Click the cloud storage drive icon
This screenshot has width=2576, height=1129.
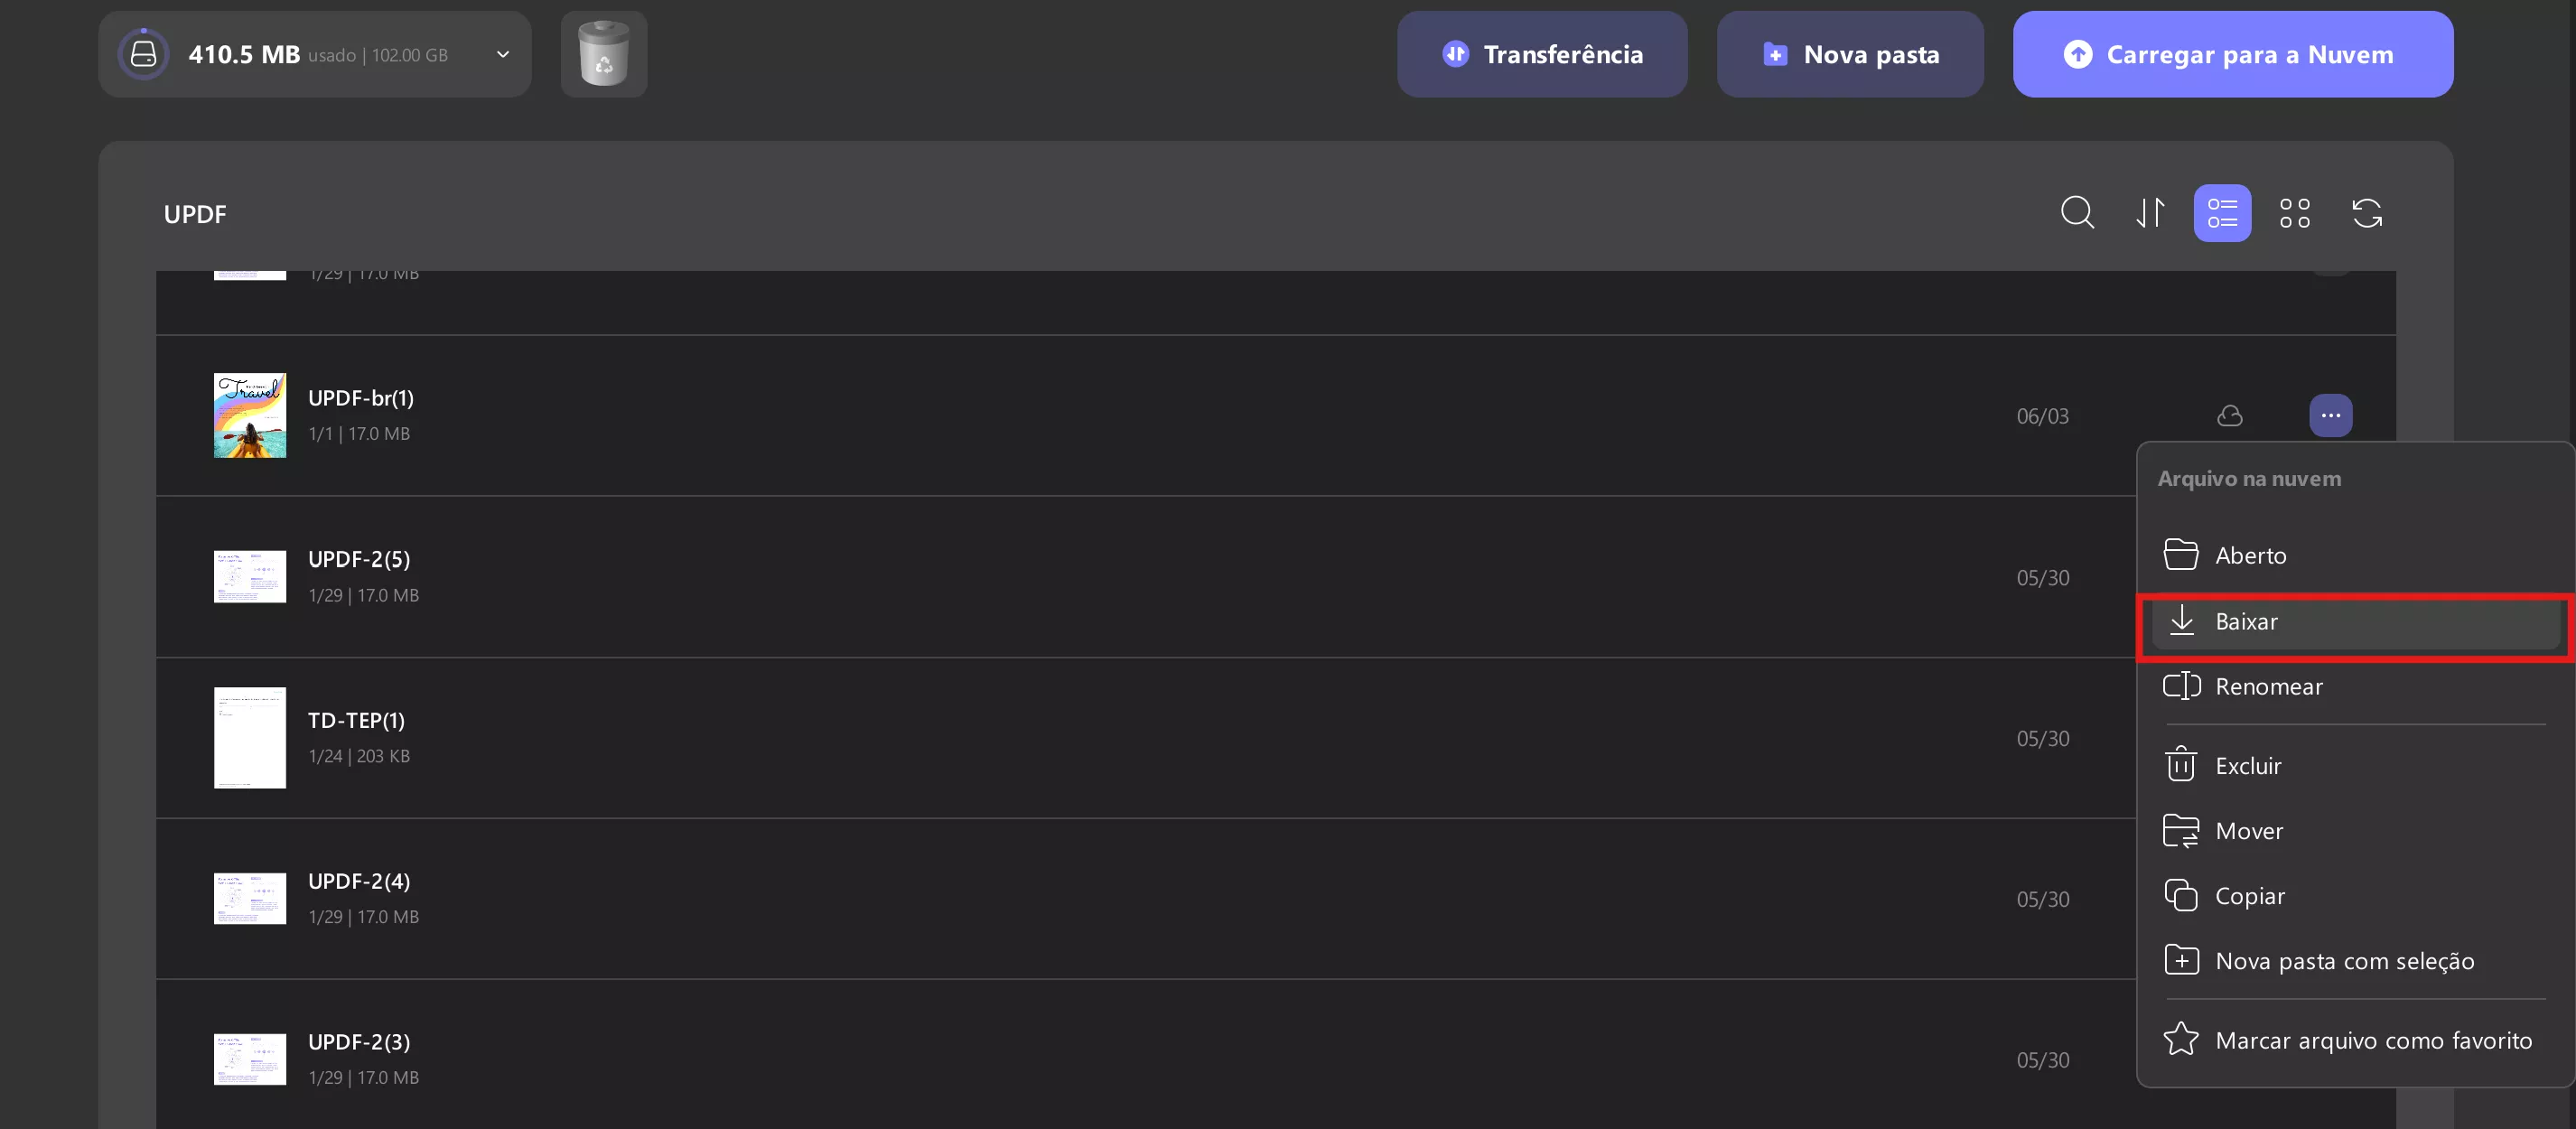pyautogui.click(x=144, y=54)
